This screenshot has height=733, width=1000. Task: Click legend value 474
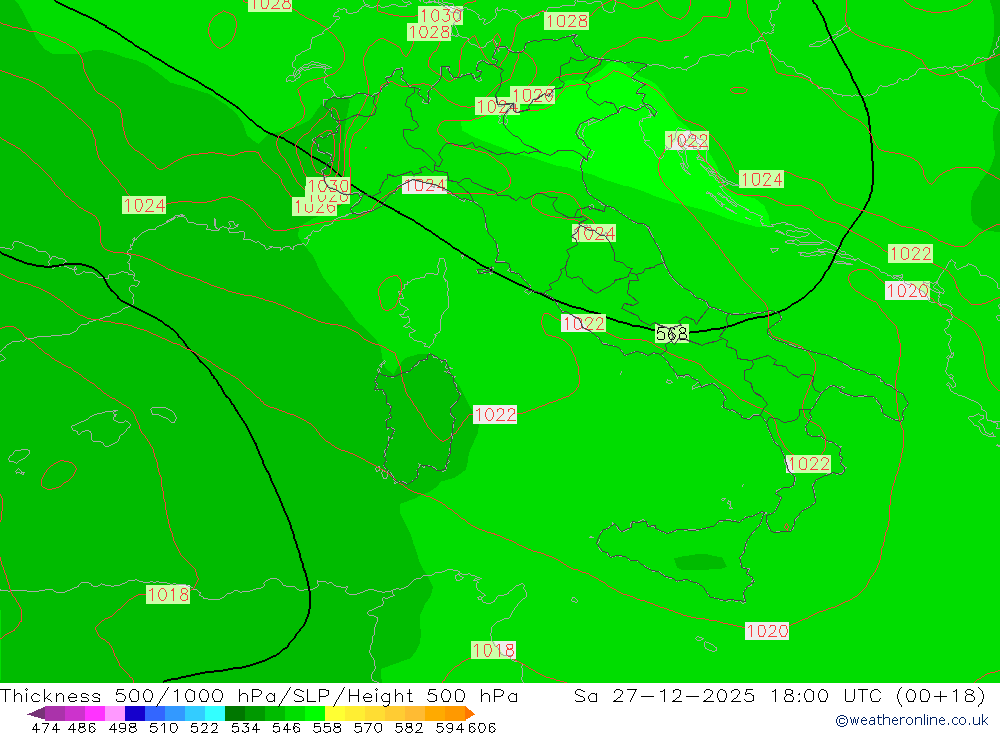[45, 727]
